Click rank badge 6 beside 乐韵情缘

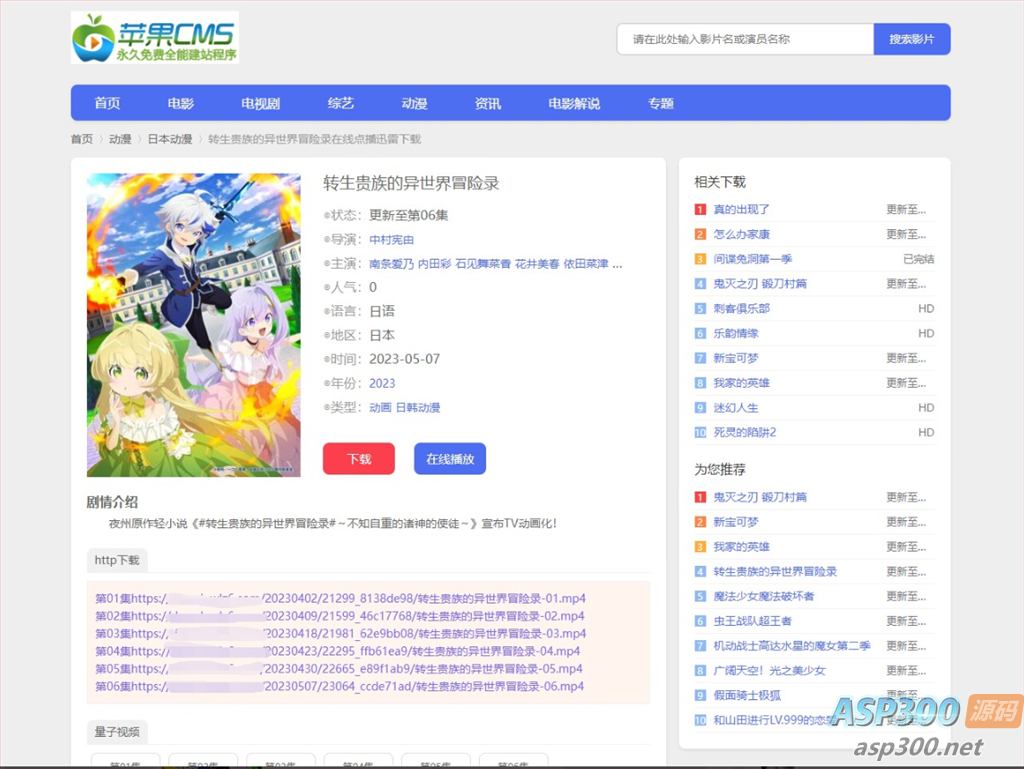click(x=700, y=334)
